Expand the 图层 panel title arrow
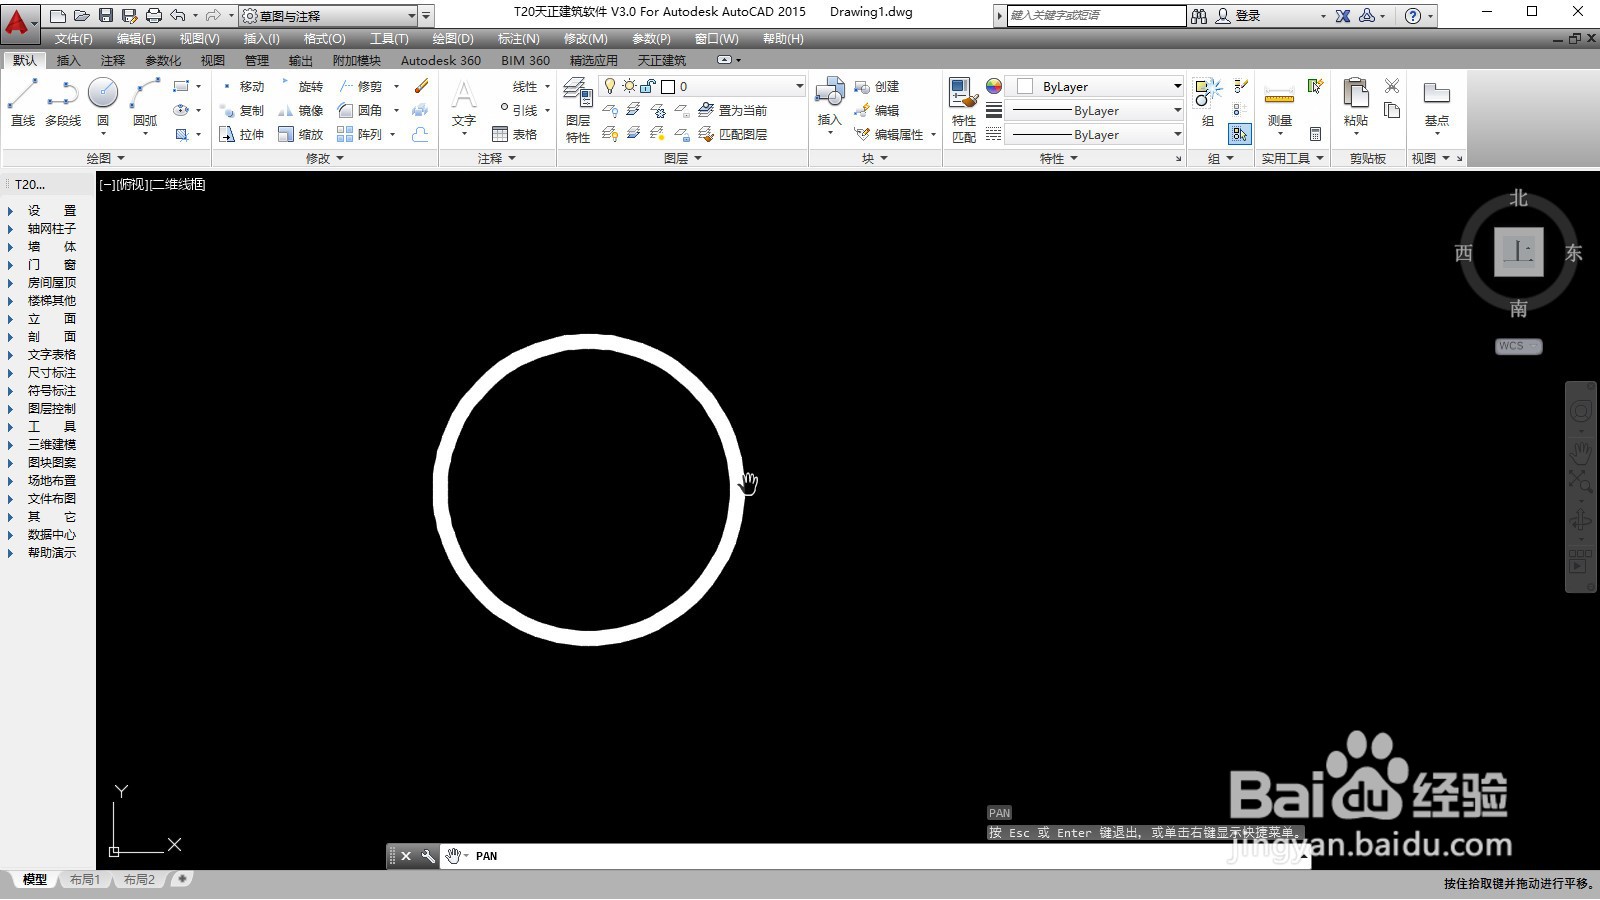Viewport: 1600px width, 900px height. 698,158
